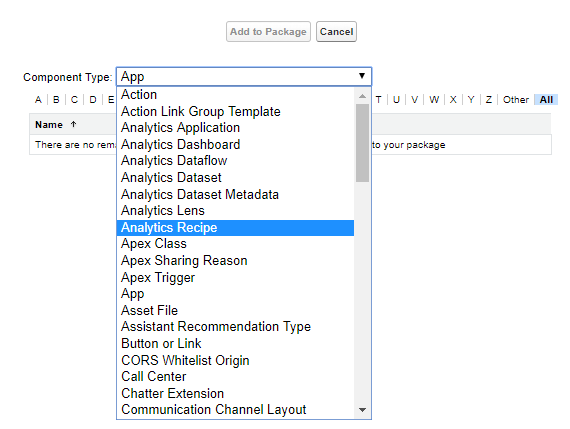Filter names by letter V
This screenshot has height=429, width=570.
coord(414,100)
